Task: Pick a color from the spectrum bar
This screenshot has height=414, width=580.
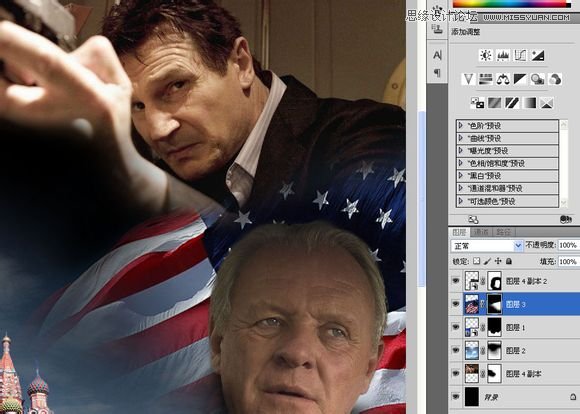Action: 512,4
